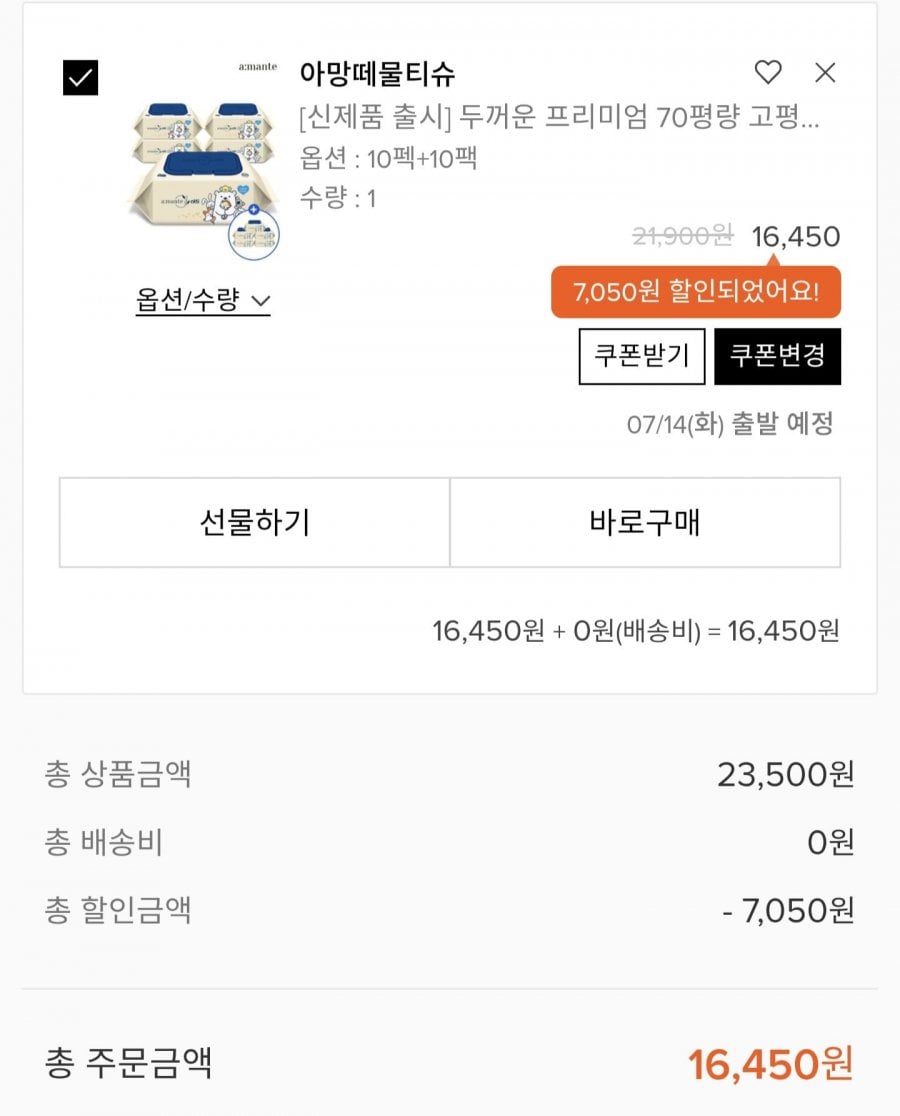Click the 수량 : 1 line

(x=338, y=198)
